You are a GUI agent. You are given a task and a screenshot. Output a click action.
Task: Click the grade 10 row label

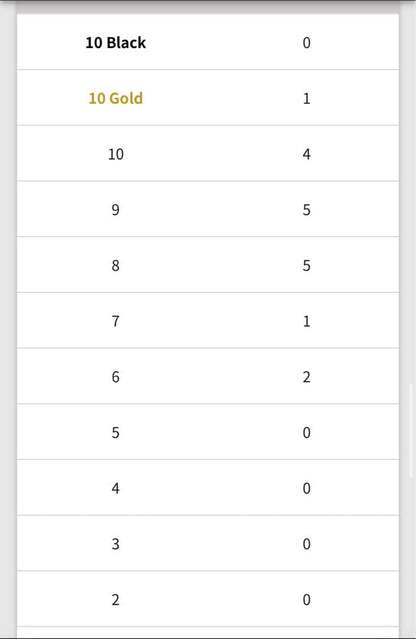115,154
